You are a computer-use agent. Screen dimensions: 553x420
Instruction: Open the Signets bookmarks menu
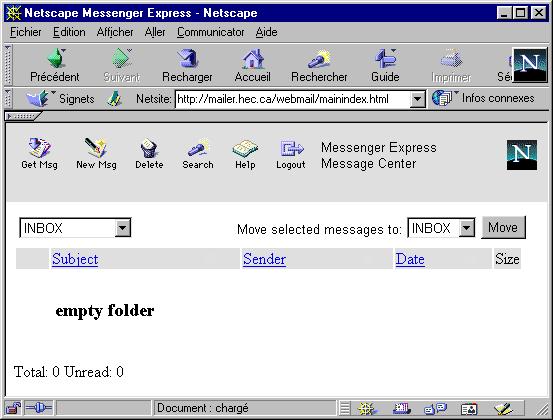60,98
